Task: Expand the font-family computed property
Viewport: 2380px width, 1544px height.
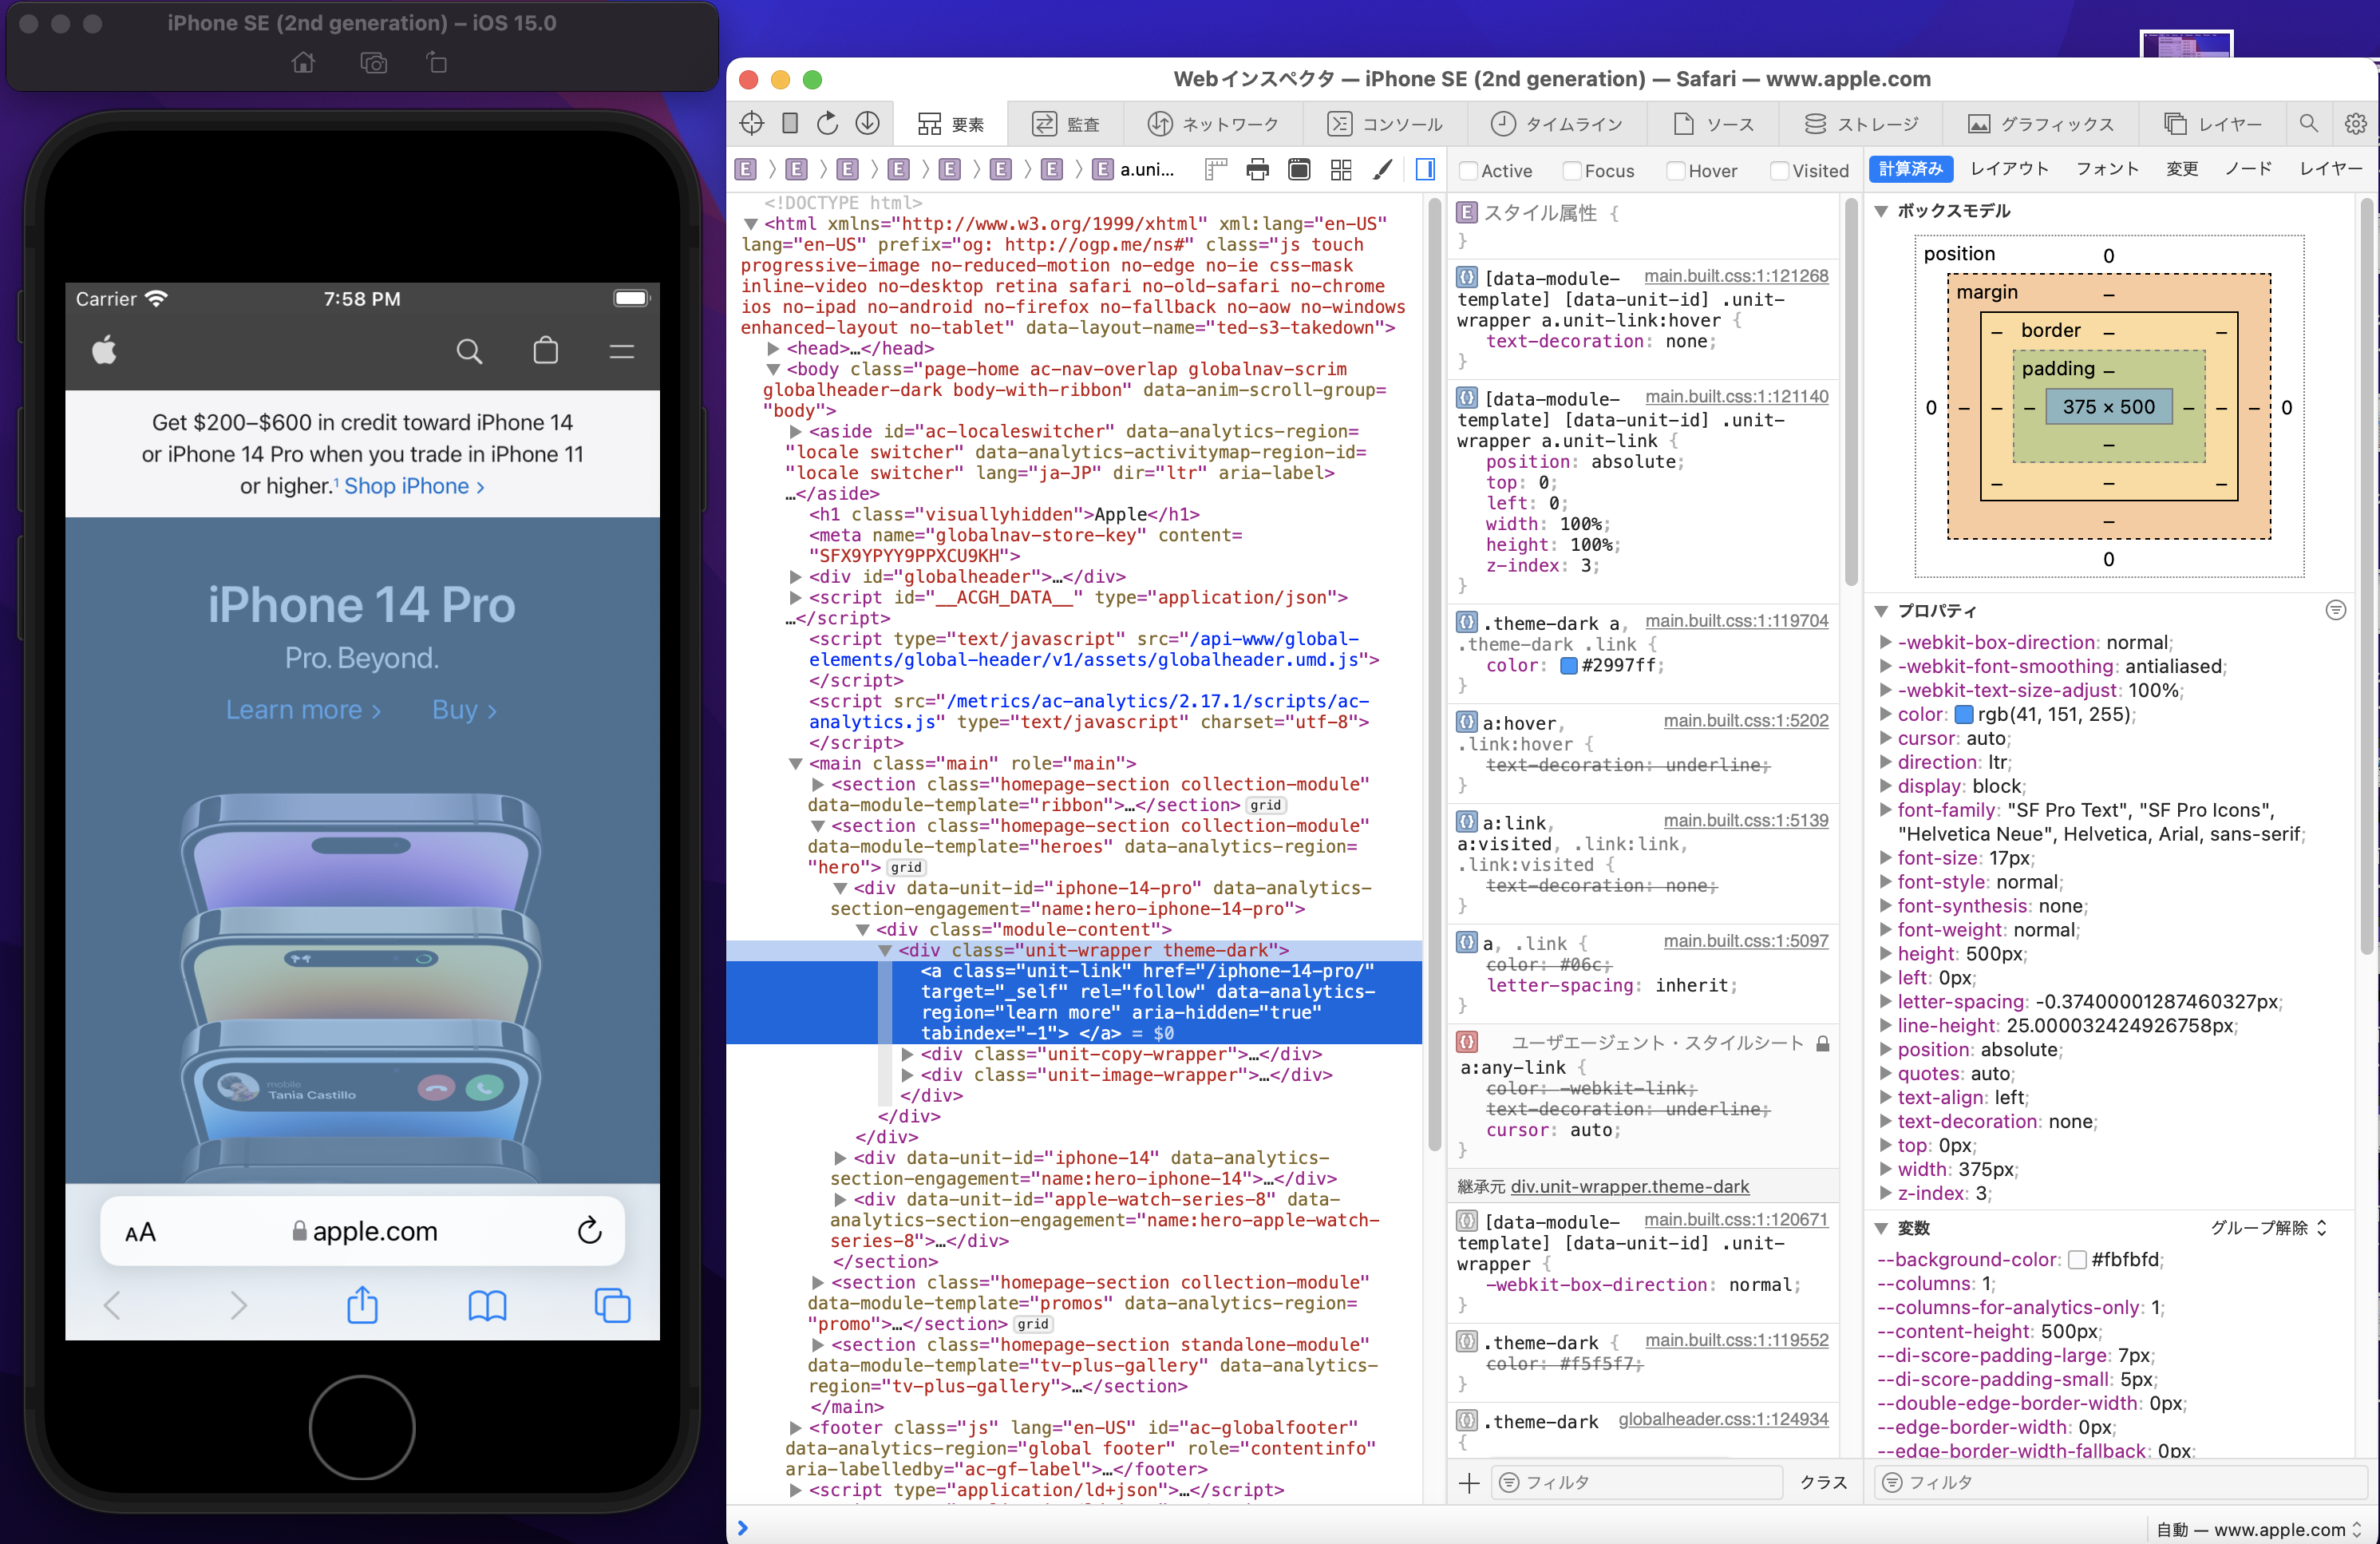Action: point(1885,810)
